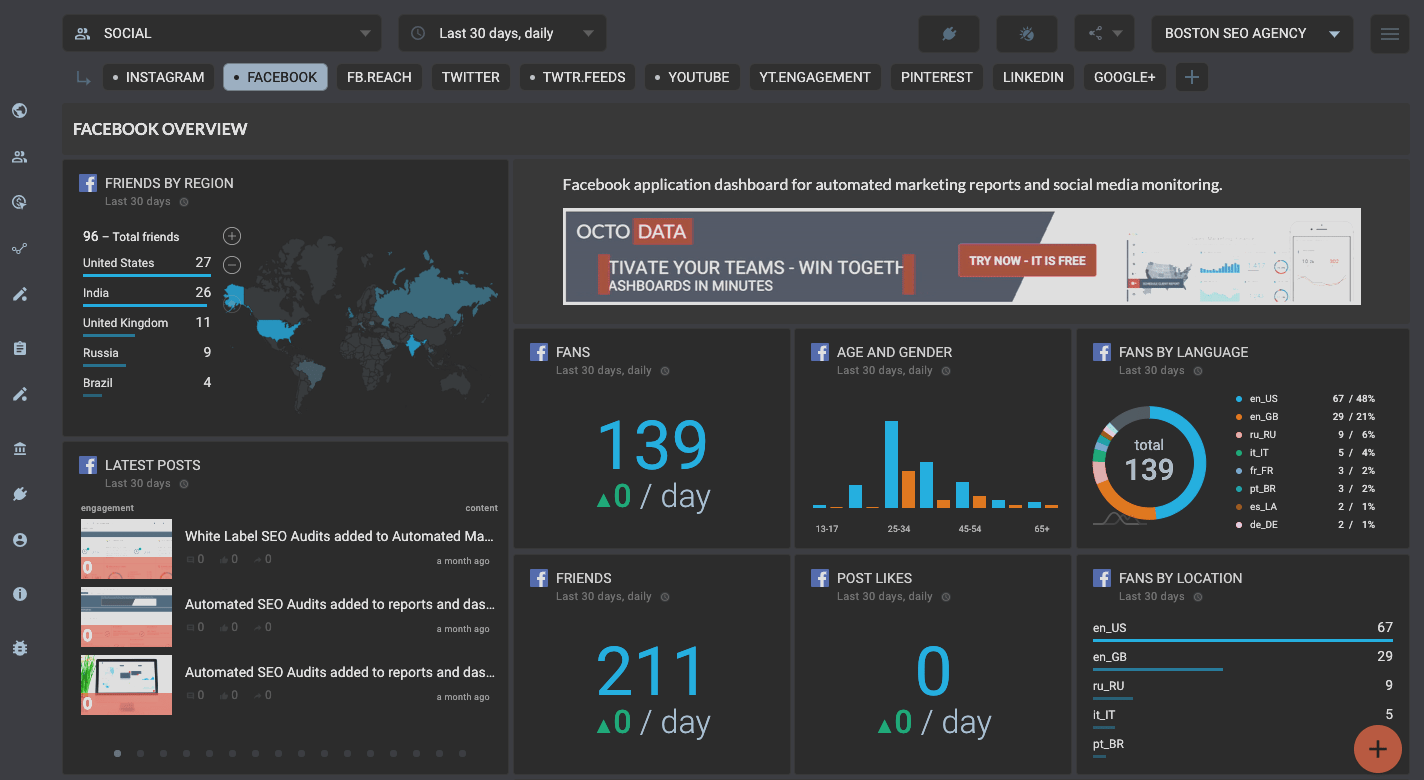Image resolution: width=1424 pixels, height=780 pixels.
Task: Click the orange en_GB legend dot
Action: 1239,417
